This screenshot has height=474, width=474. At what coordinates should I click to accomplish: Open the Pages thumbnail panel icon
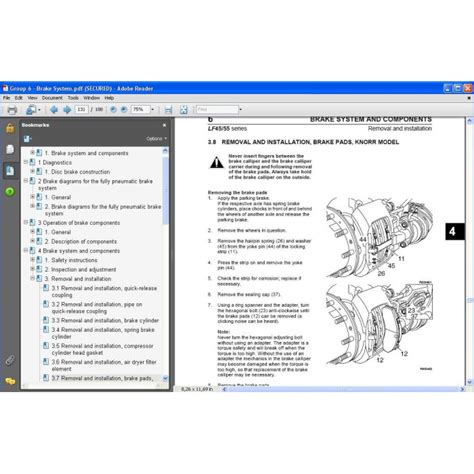[10, 149]
